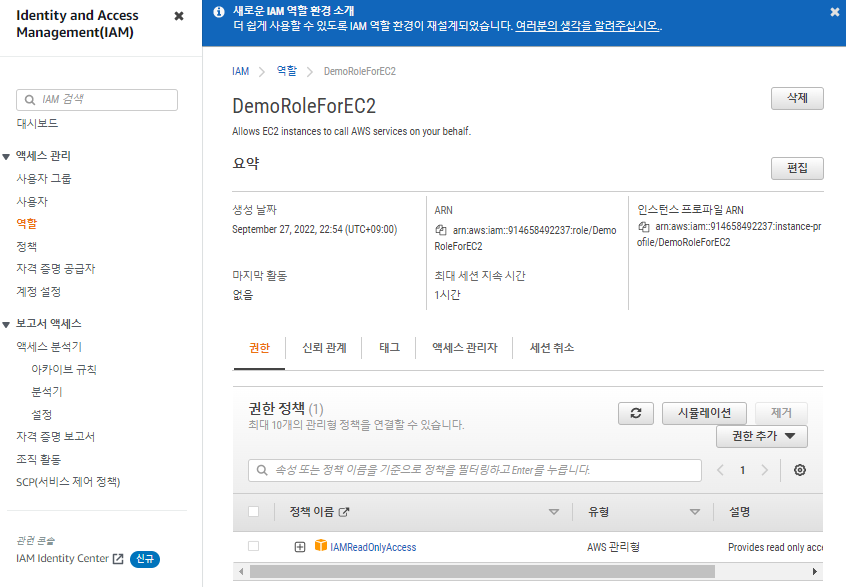The height and width of the screenshot is (587, 846).
Task: Click the 편집 button
Action: [x=797, y=168]
